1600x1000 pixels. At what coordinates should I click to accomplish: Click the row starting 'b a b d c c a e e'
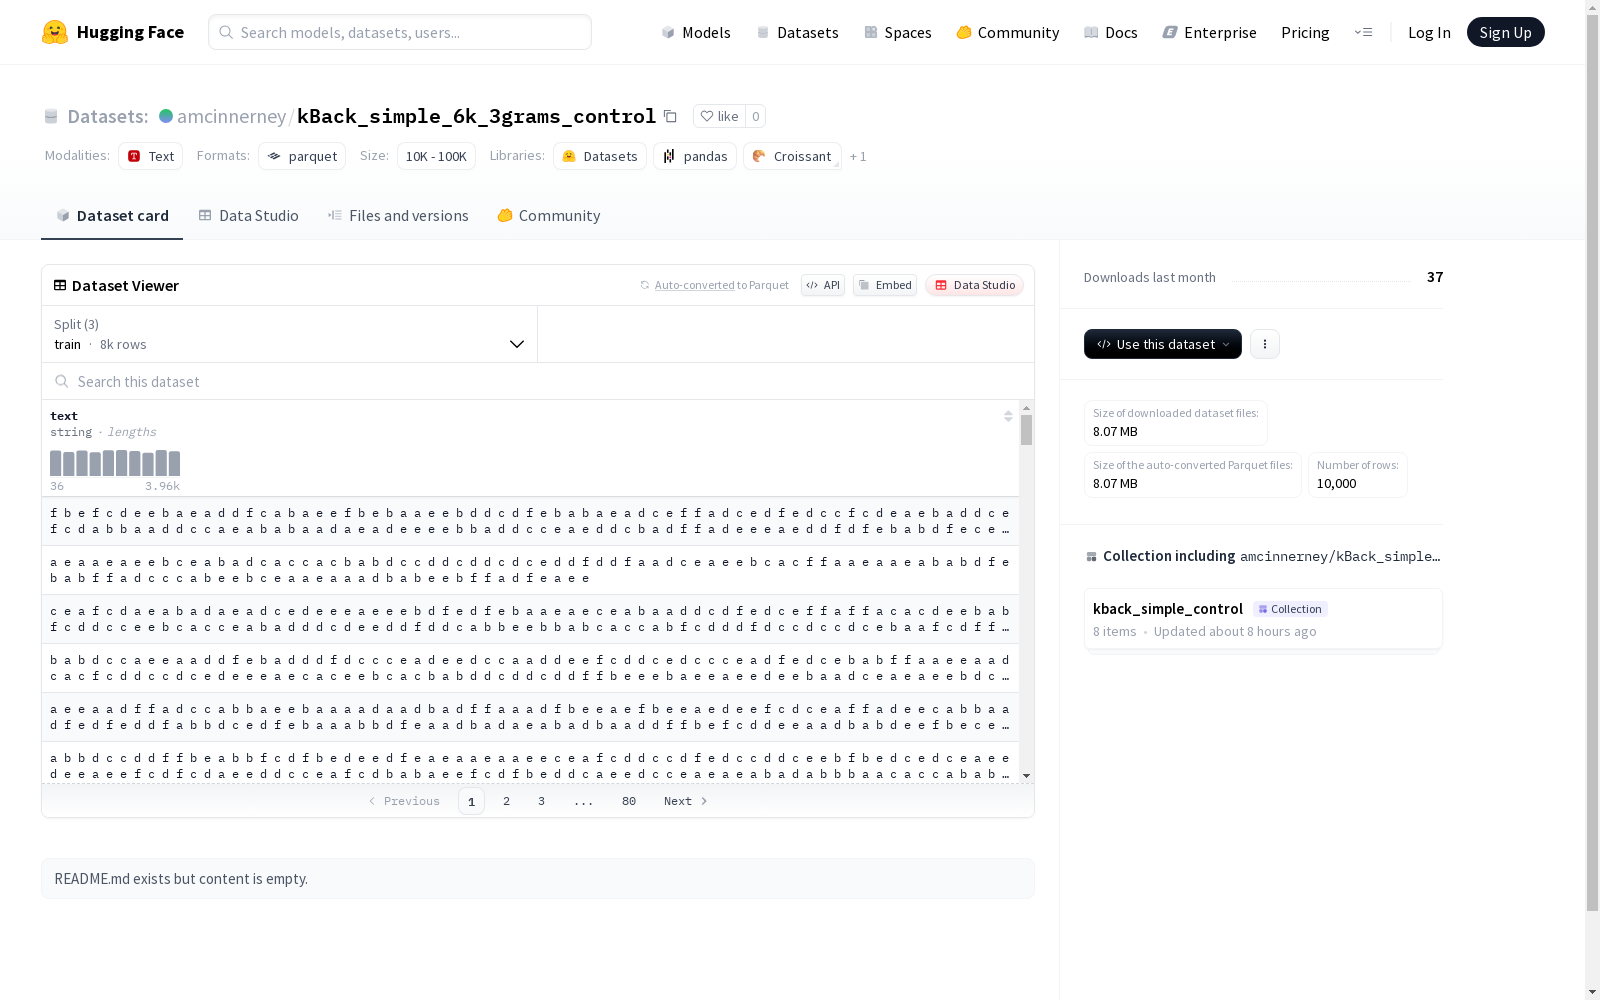click(x=530, y=668)
